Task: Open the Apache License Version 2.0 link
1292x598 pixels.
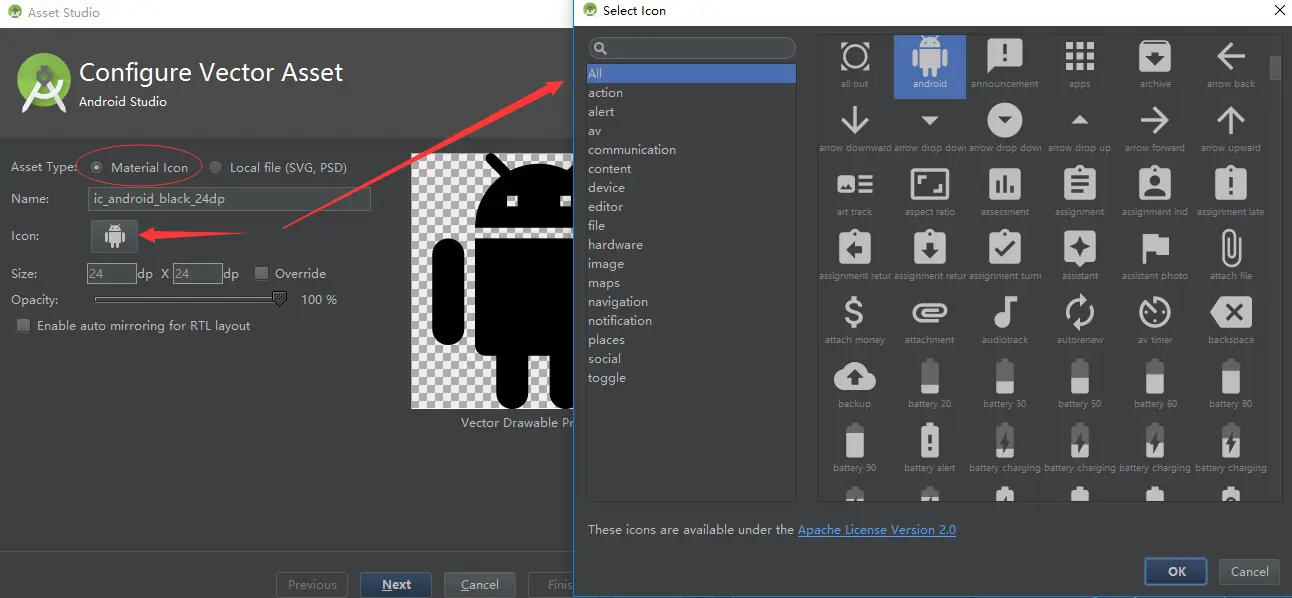Action: pyautogui.click(x=877, y=530)
